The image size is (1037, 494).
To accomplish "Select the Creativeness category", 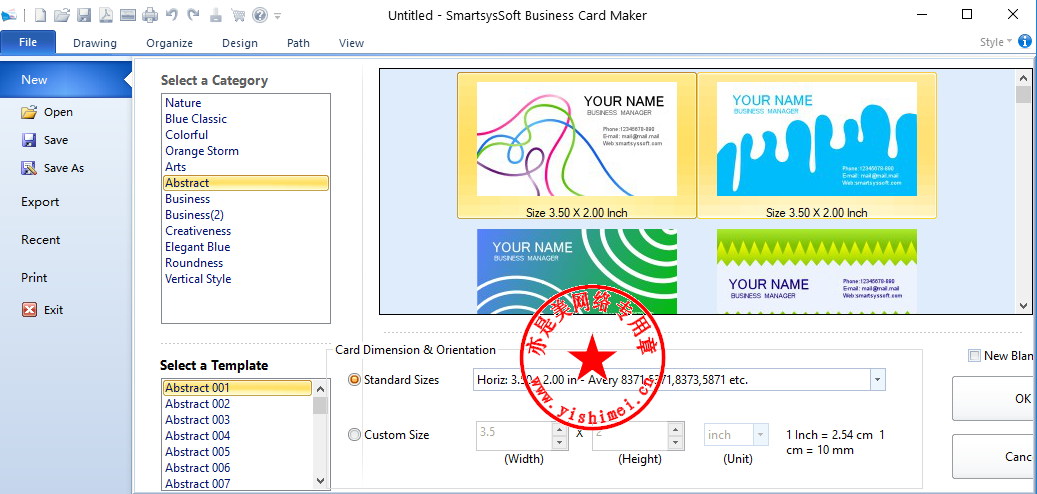I will tap(198, 231).
